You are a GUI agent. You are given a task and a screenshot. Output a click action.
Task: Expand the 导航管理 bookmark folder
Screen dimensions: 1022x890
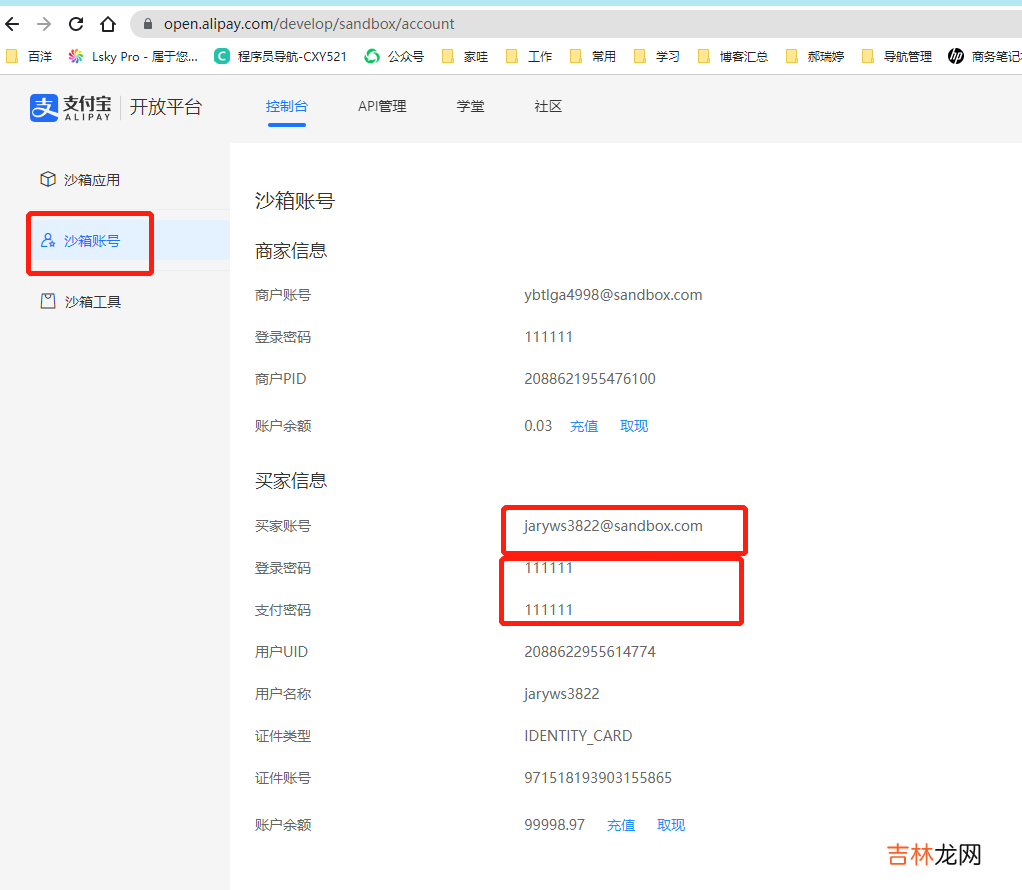pos(897,57)
